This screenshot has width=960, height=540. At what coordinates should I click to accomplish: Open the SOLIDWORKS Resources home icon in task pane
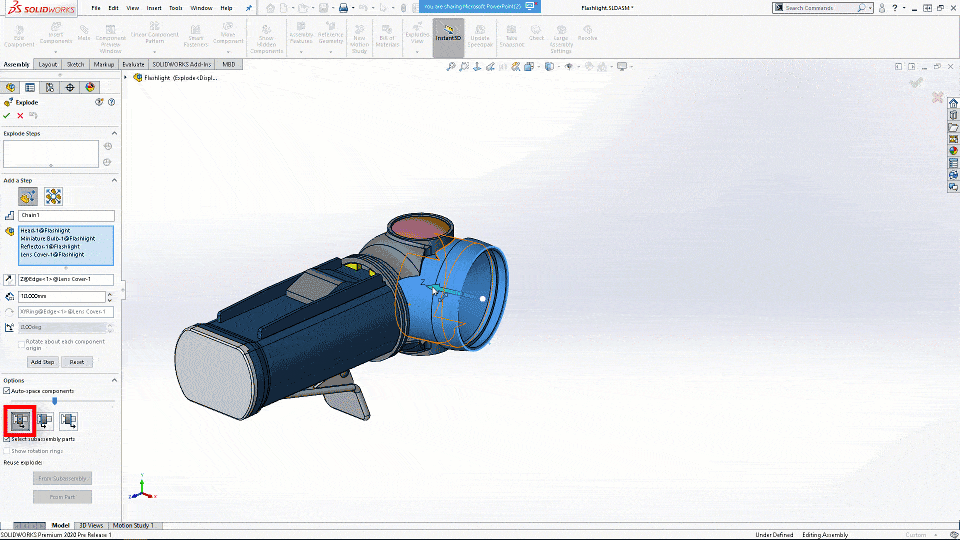pyautogui.click(x=953, y=103)
